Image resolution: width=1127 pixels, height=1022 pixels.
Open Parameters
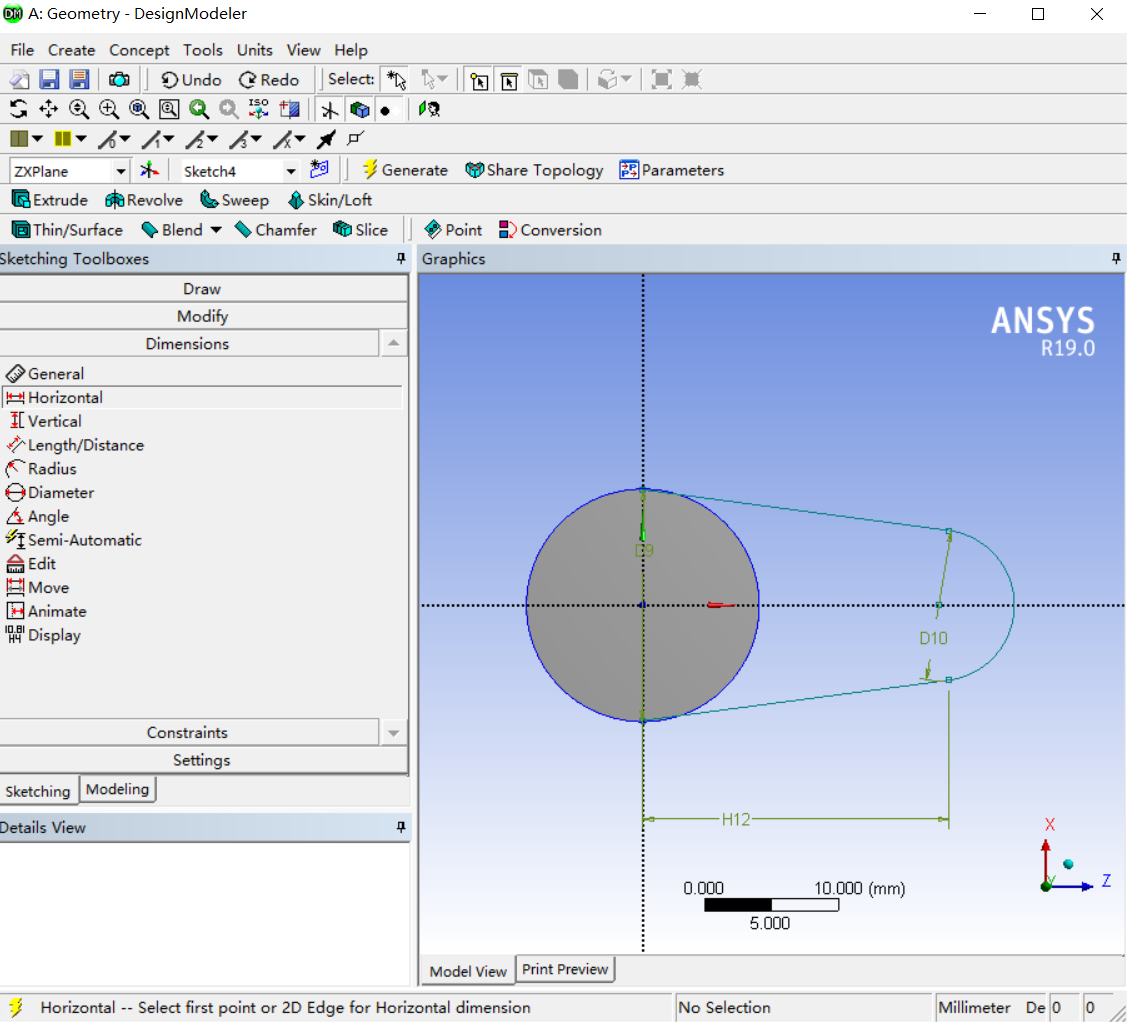coord(671,170)
